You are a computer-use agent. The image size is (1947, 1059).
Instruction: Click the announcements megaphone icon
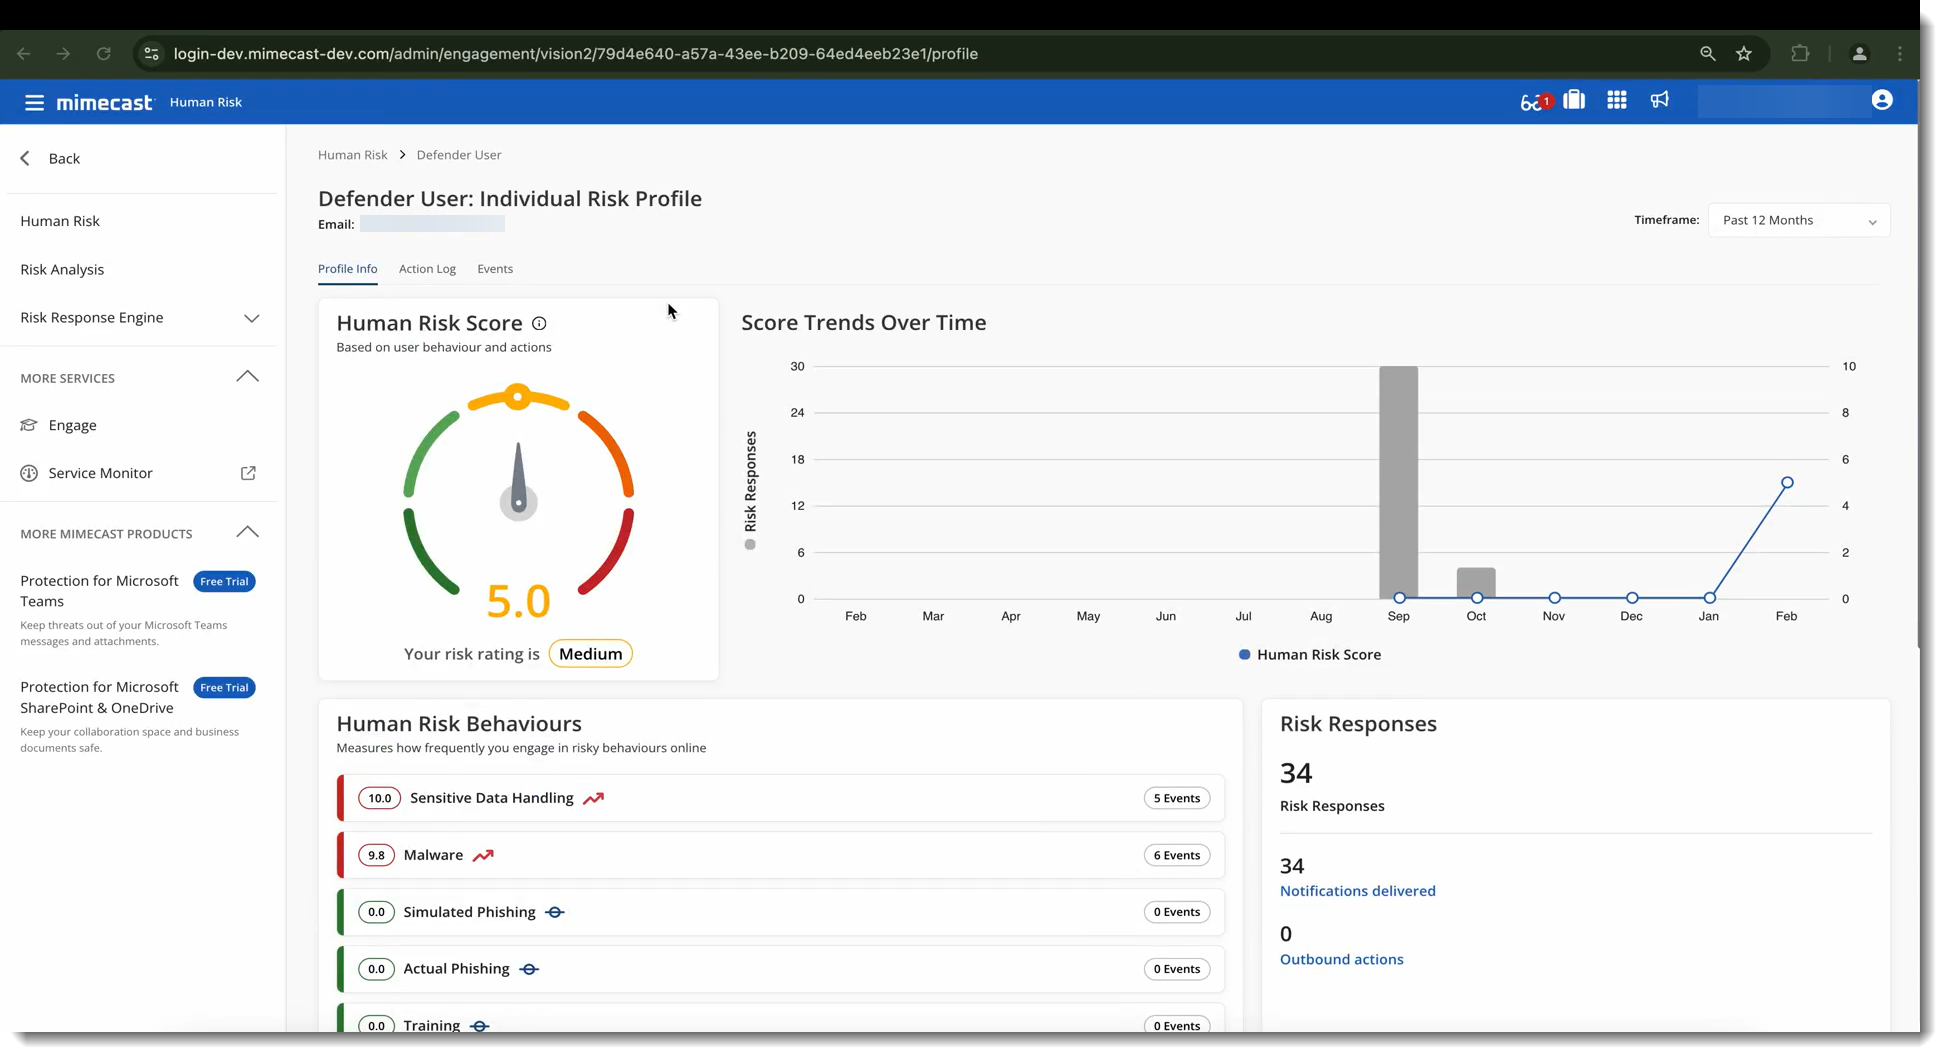point(1660,100)
